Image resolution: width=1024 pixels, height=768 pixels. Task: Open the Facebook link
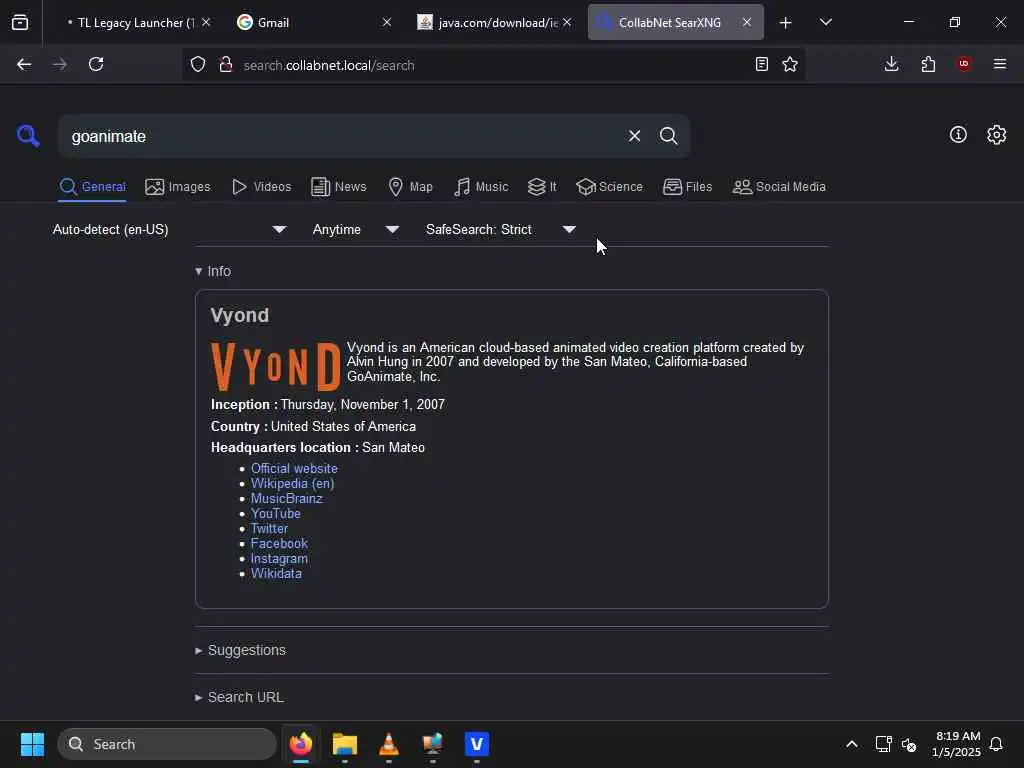click(x=279, y=543)
